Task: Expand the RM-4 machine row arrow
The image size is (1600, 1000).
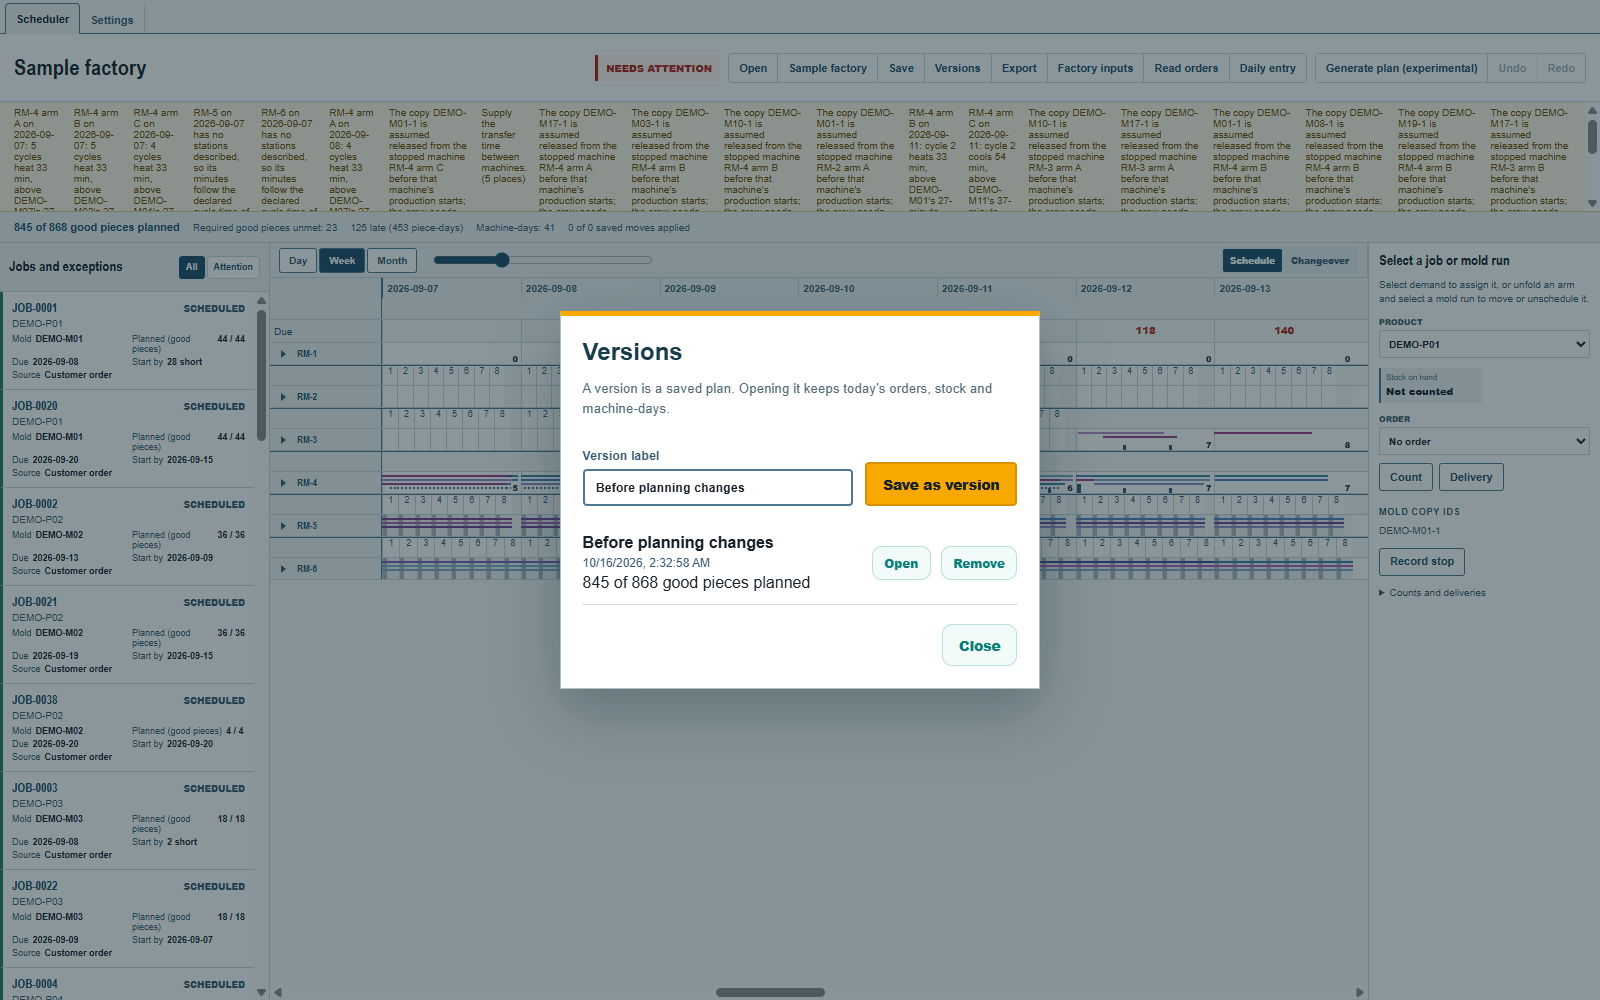Action: click(283, 483)
